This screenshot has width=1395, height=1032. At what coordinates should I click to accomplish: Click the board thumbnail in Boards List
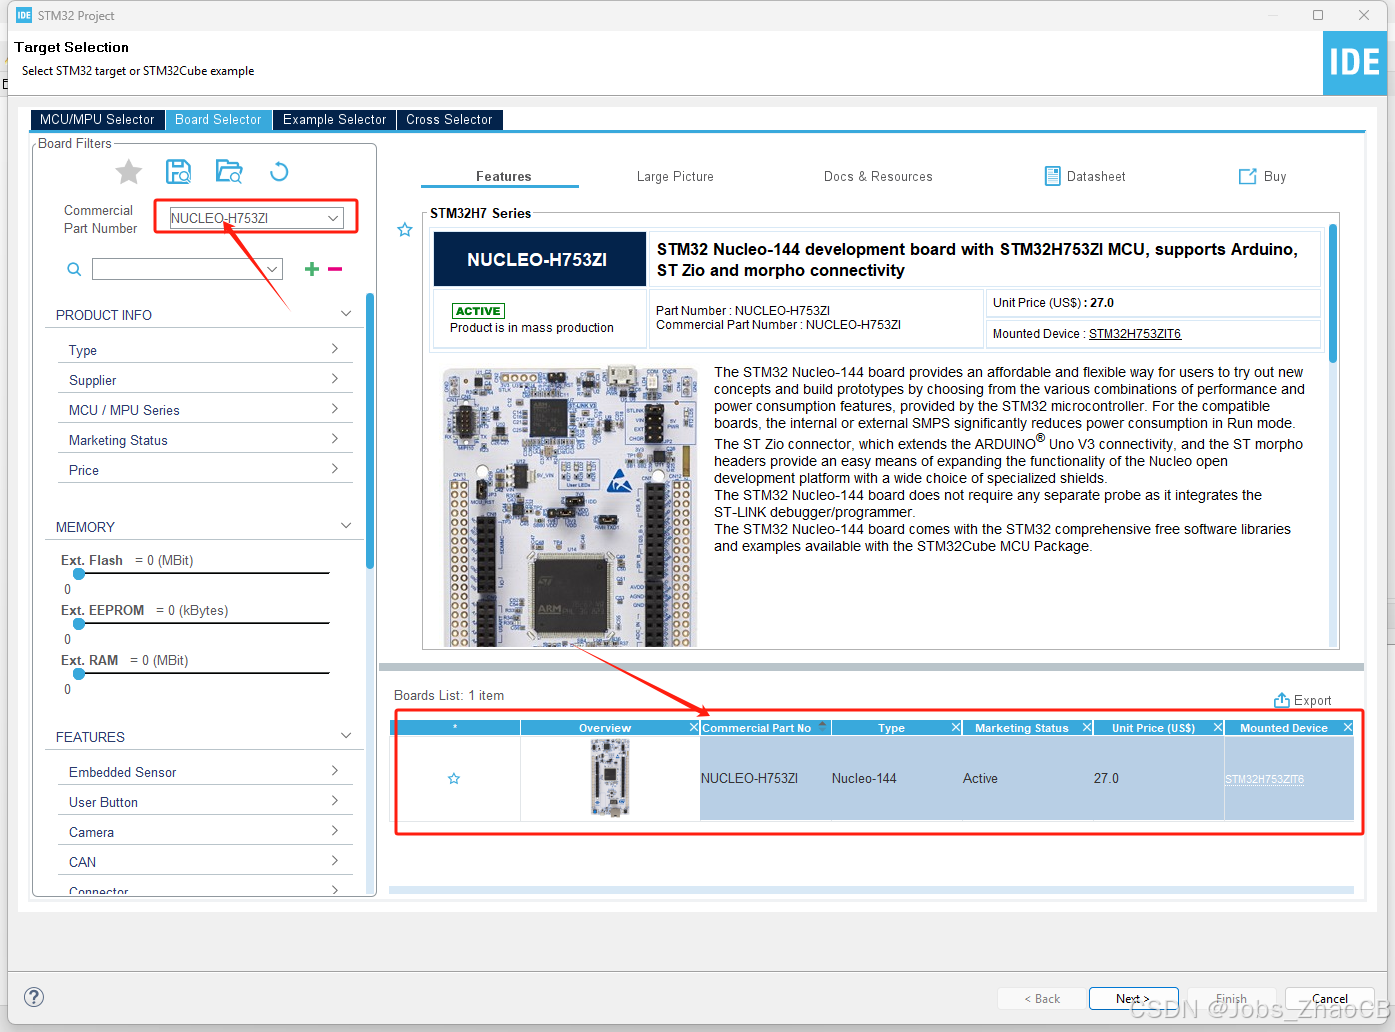click(x=610, y=778)
